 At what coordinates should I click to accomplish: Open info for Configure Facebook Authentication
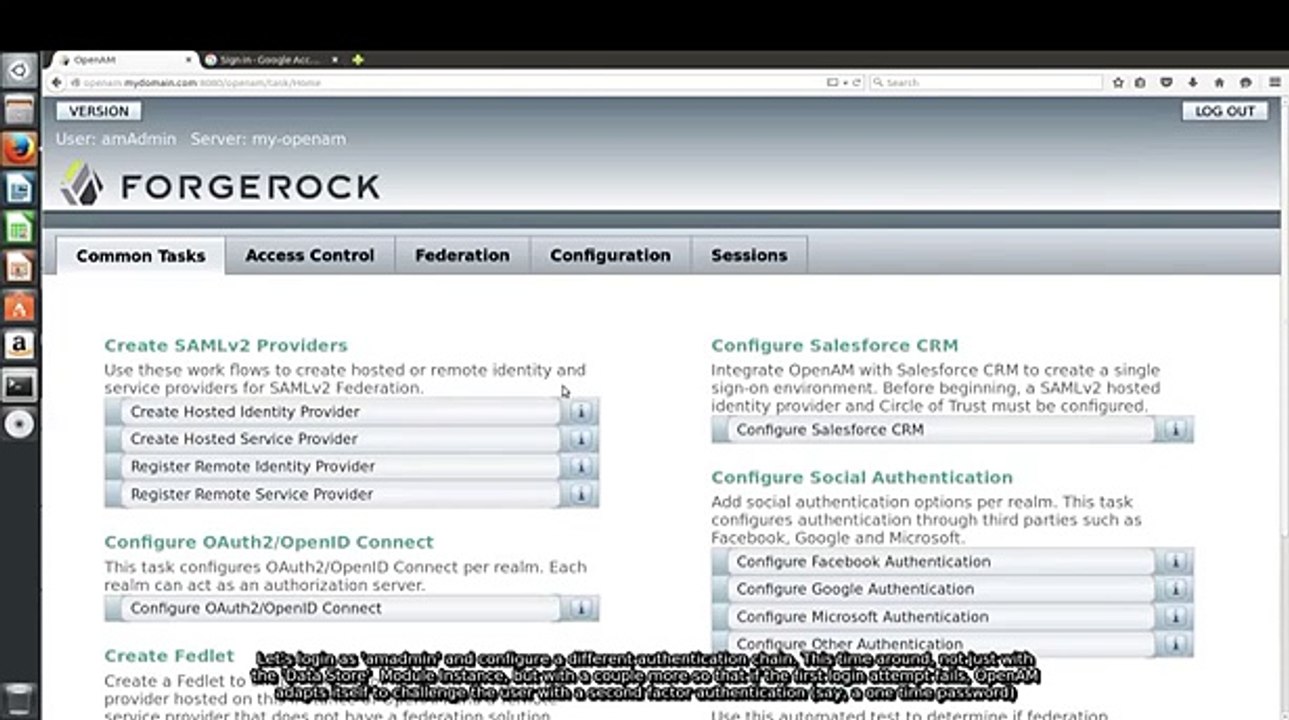(1175, 562)
